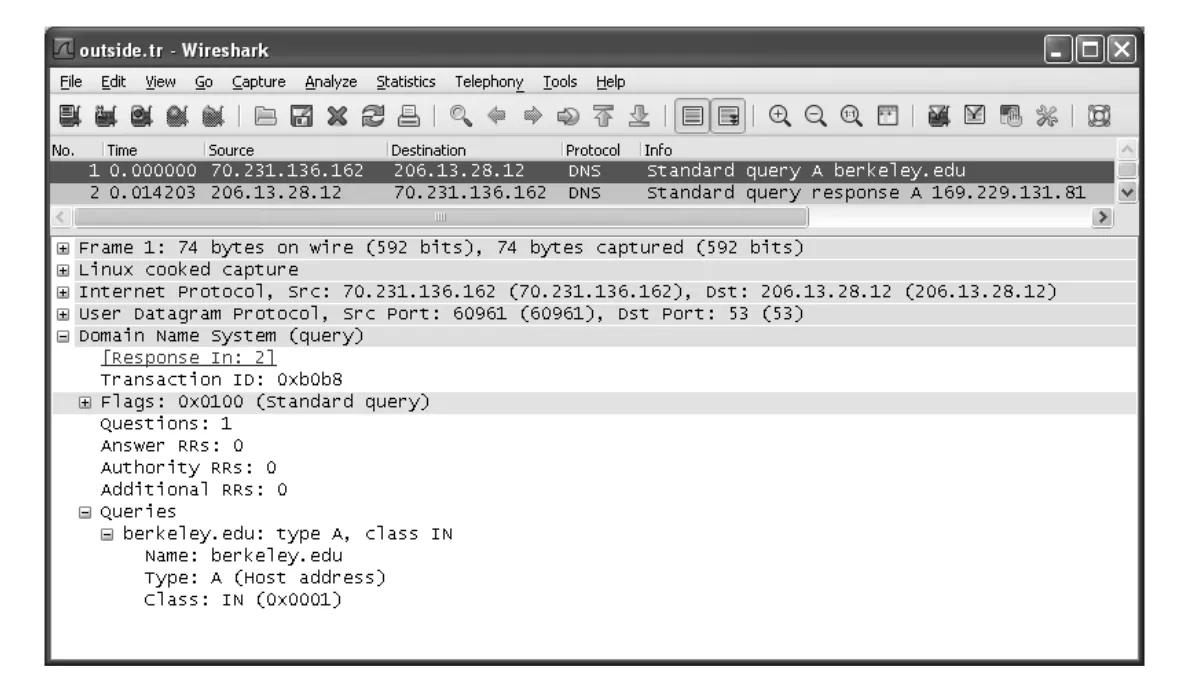Open the Analyze menu
This screenshot has height=682, width=1189.
[331, 82]
